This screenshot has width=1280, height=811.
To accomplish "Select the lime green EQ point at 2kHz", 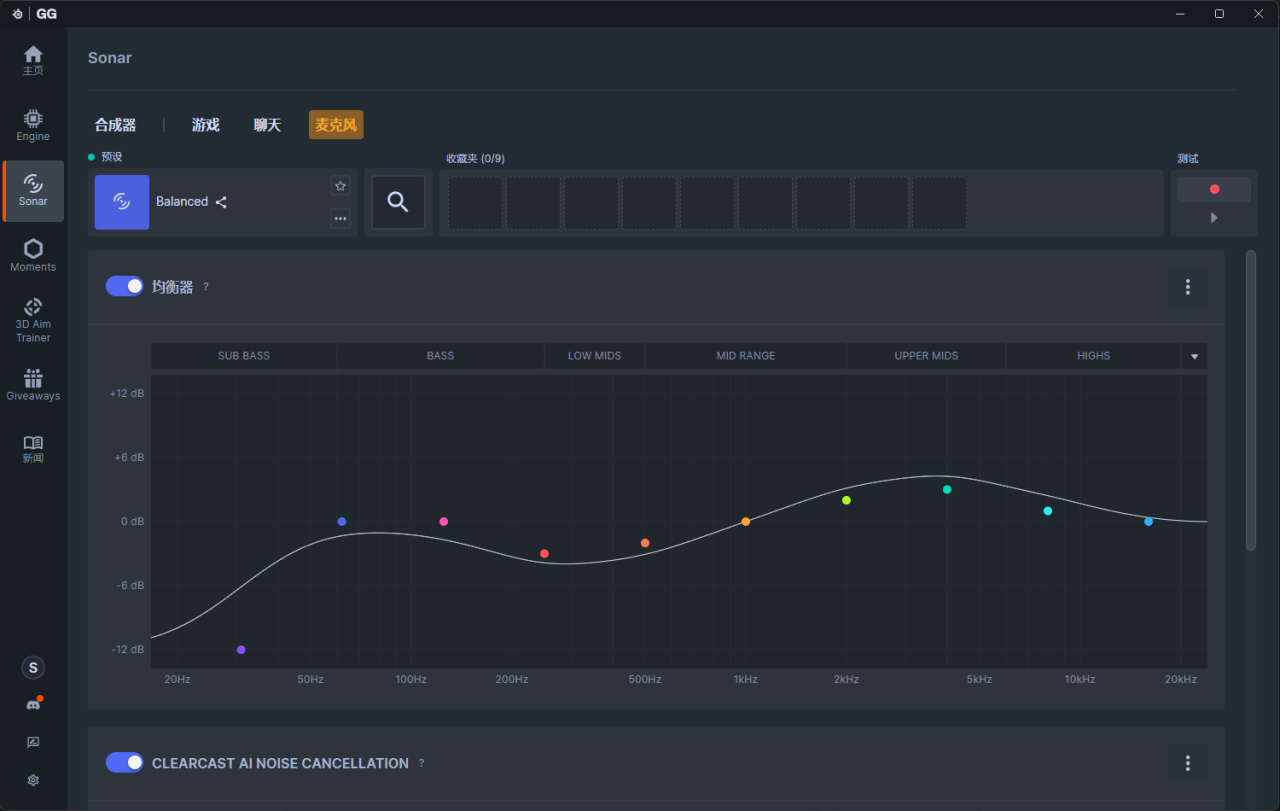I will click(846, 500).
